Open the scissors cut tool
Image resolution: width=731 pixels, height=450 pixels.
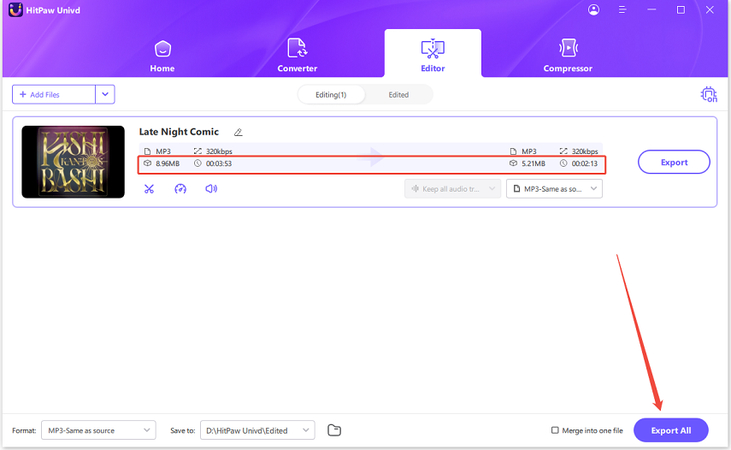(149, 189)
